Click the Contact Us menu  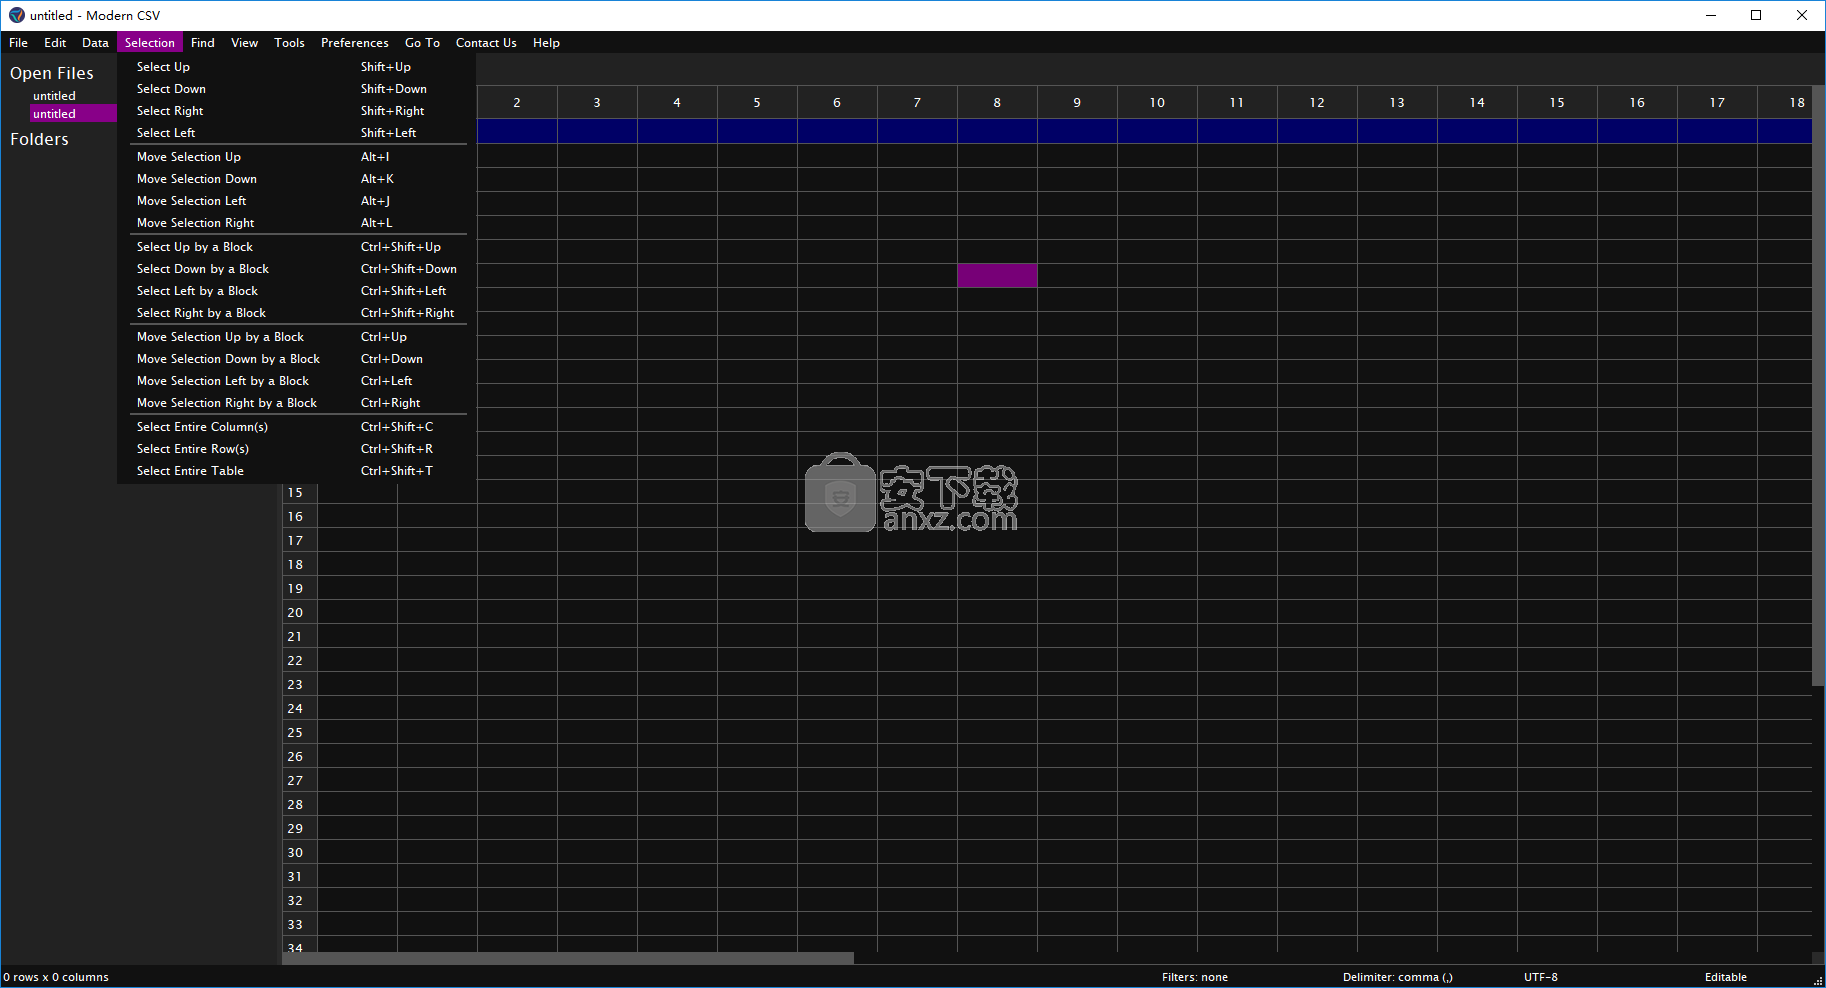point(486,43)
